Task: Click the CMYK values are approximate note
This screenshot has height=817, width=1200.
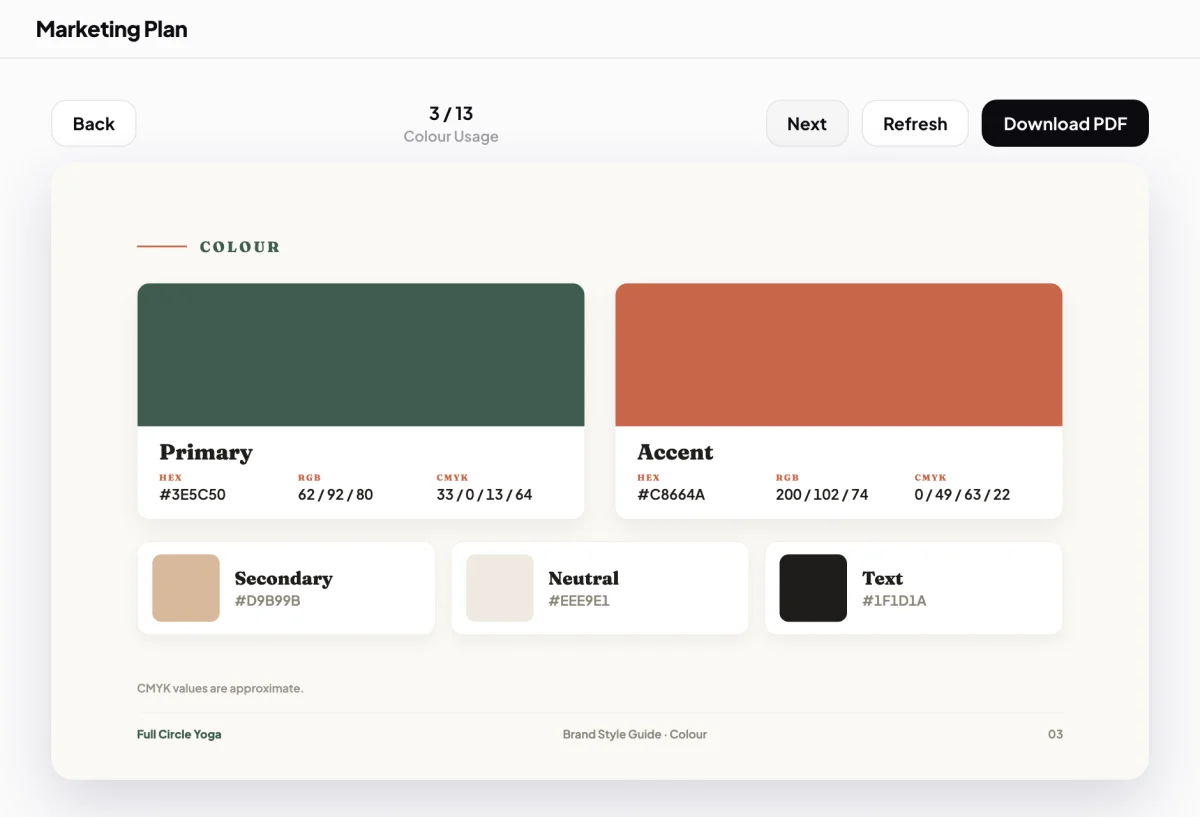Action: [x=220, y=688]
